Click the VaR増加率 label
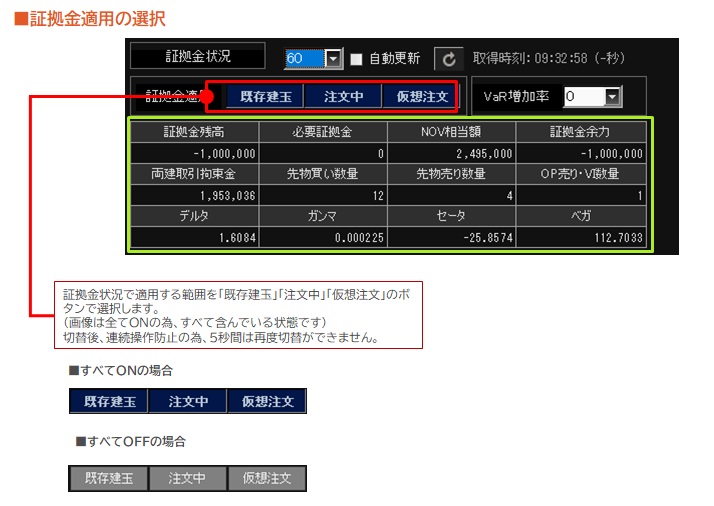 tap(516, 97)
